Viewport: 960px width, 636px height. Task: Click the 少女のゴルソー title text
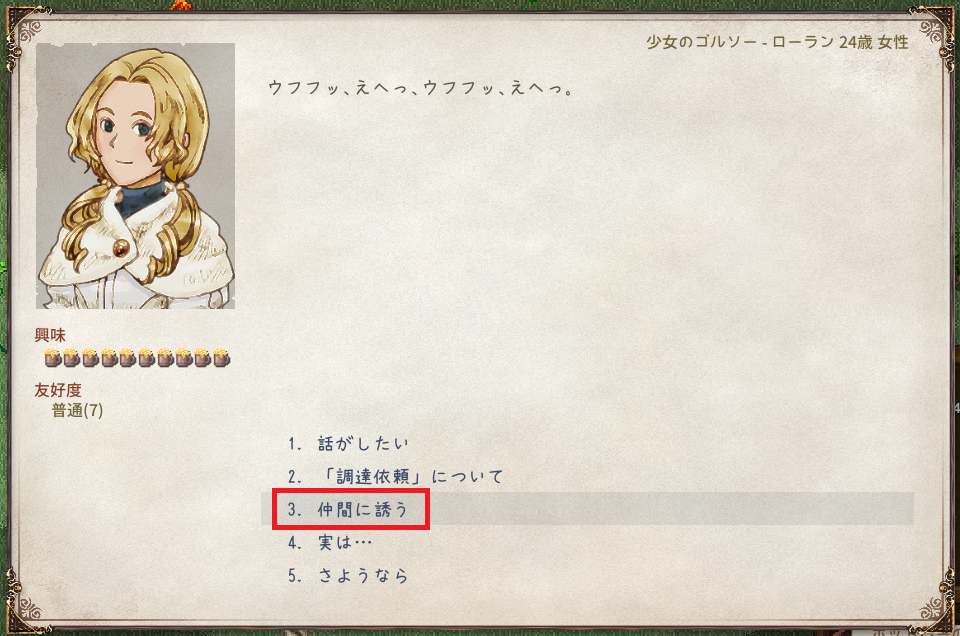[702, 42]
